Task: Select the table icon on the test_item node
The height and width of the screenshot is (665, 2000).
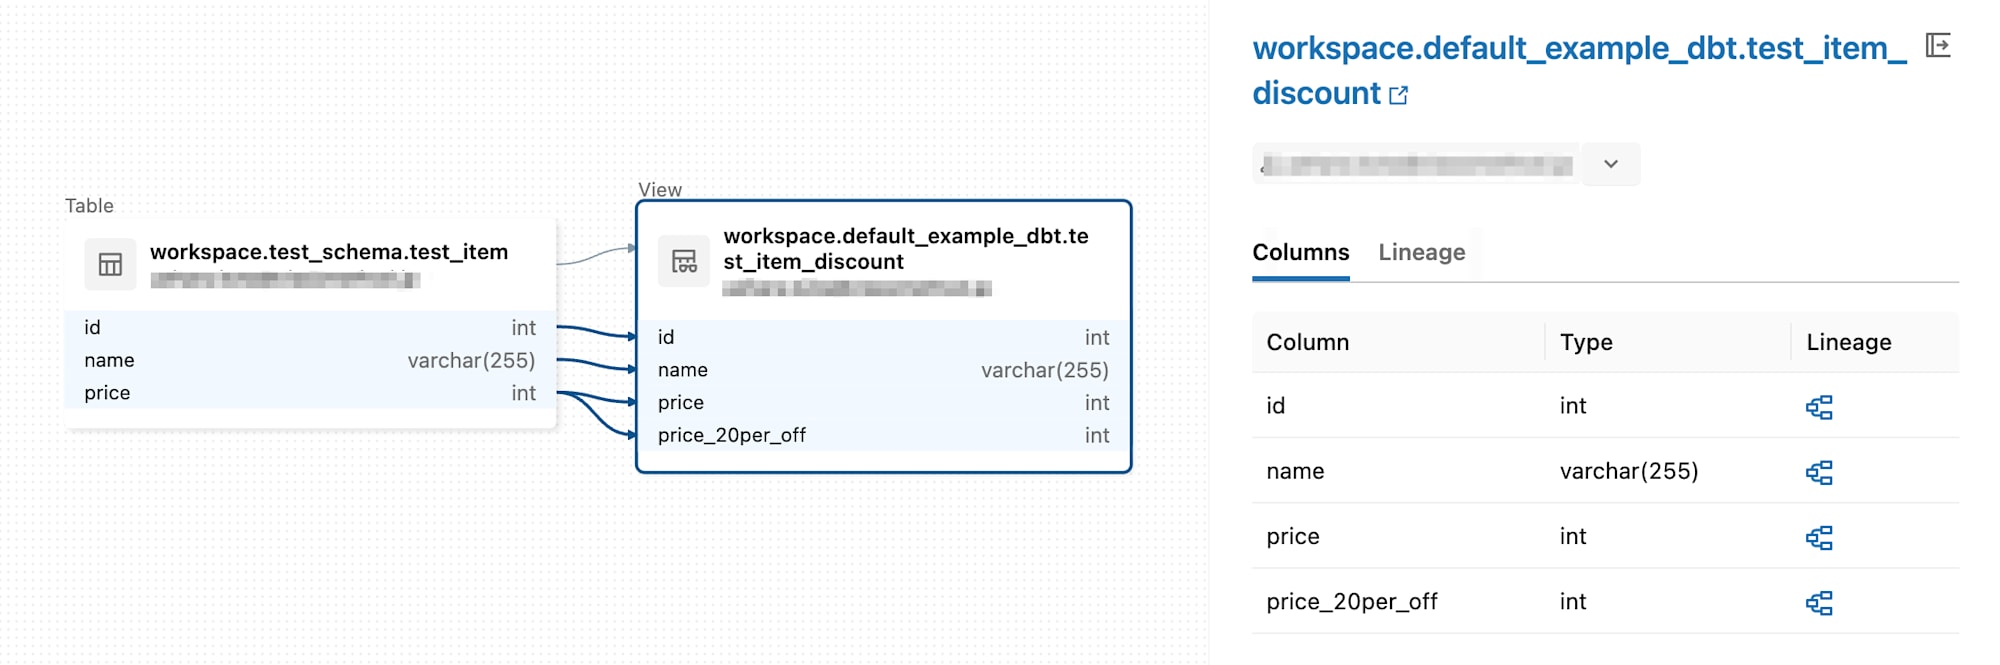Action: 110,263
